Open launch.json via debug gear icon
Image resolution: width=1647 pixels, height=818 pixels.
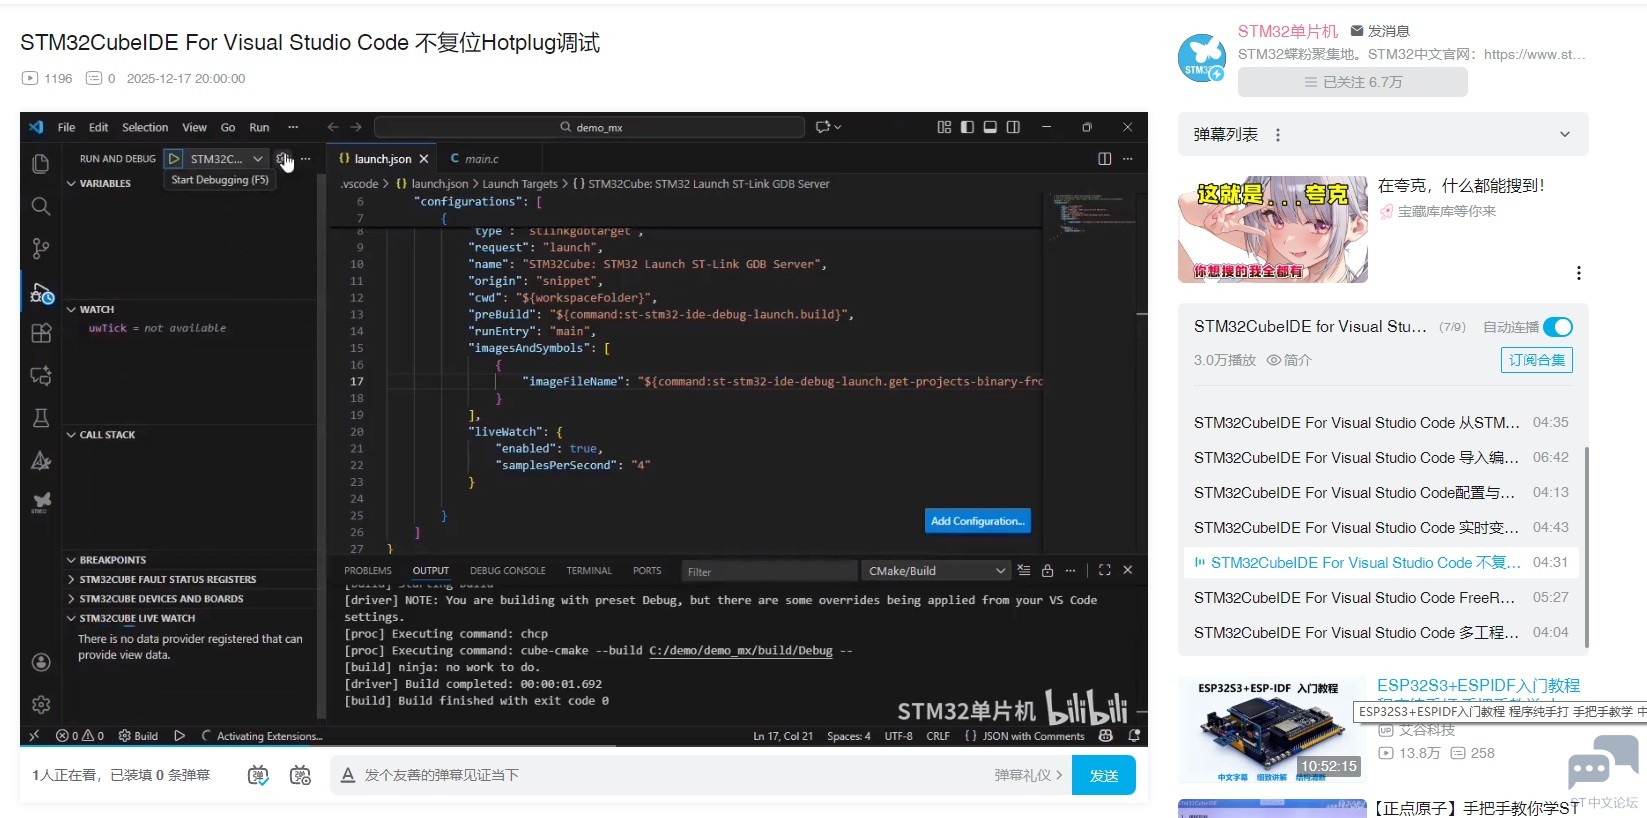283,159
